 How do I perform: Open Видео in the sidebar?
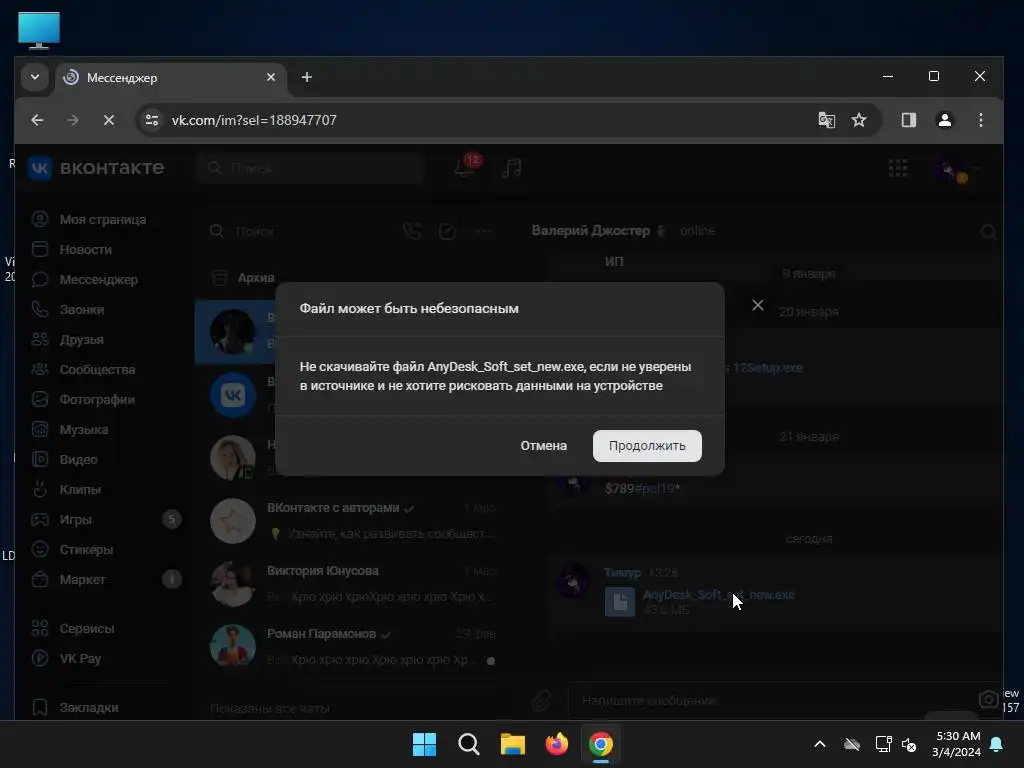pyautogui.click(x=78, y=460)
